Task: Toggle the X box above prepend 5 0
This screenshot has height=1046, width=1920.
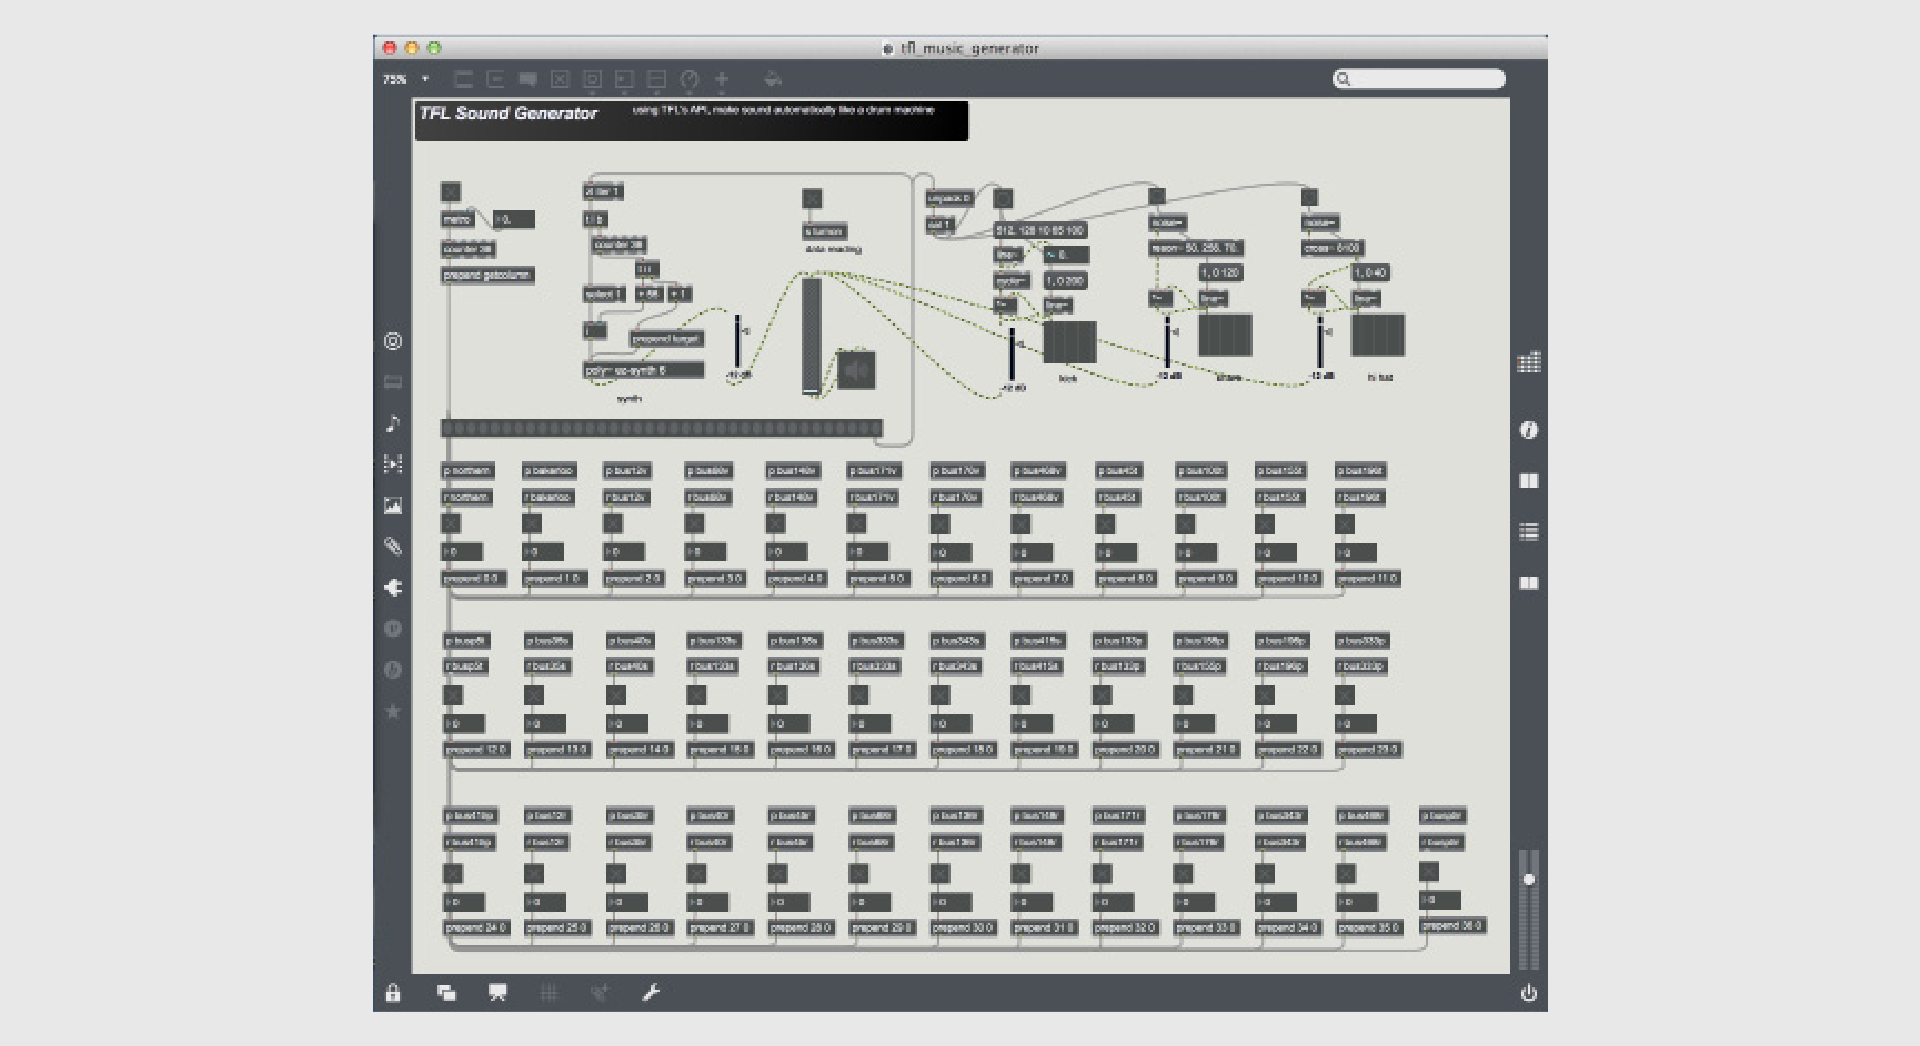Action: (x=856, y=523)
